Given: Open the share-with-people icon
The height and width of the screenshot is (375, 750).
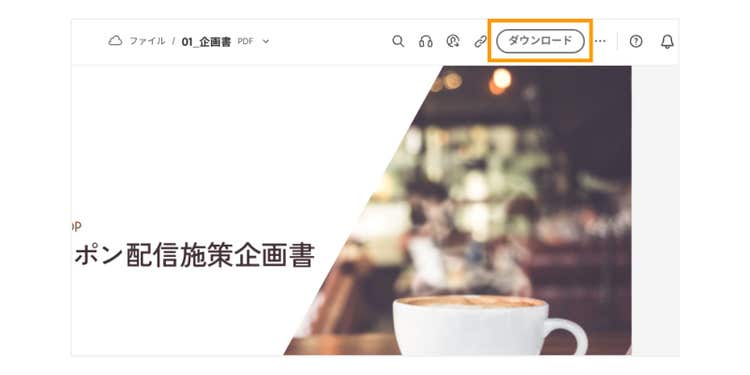Looking at the screenshot, I should point(452,41).
